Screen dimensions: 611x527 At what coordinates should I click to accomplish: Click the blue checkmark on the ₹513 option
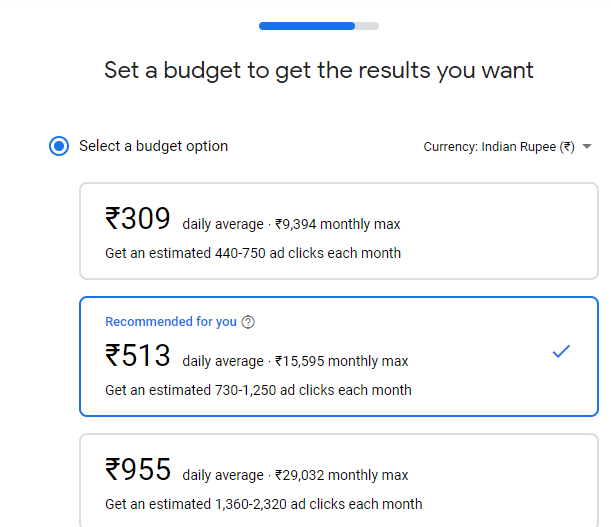click(561, 351)
